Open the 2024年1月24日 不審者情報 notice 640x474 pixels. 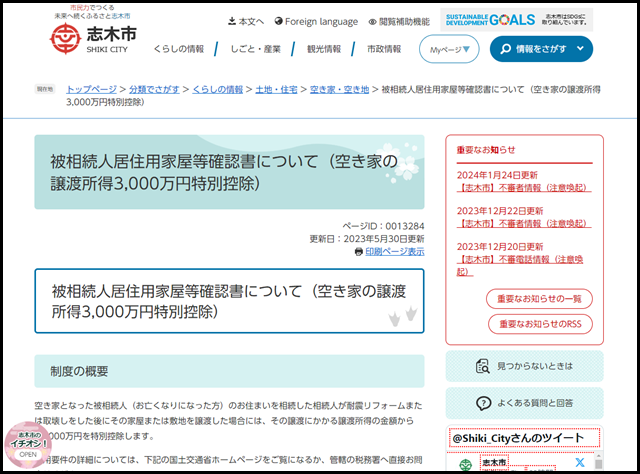(x=524, y=188)
